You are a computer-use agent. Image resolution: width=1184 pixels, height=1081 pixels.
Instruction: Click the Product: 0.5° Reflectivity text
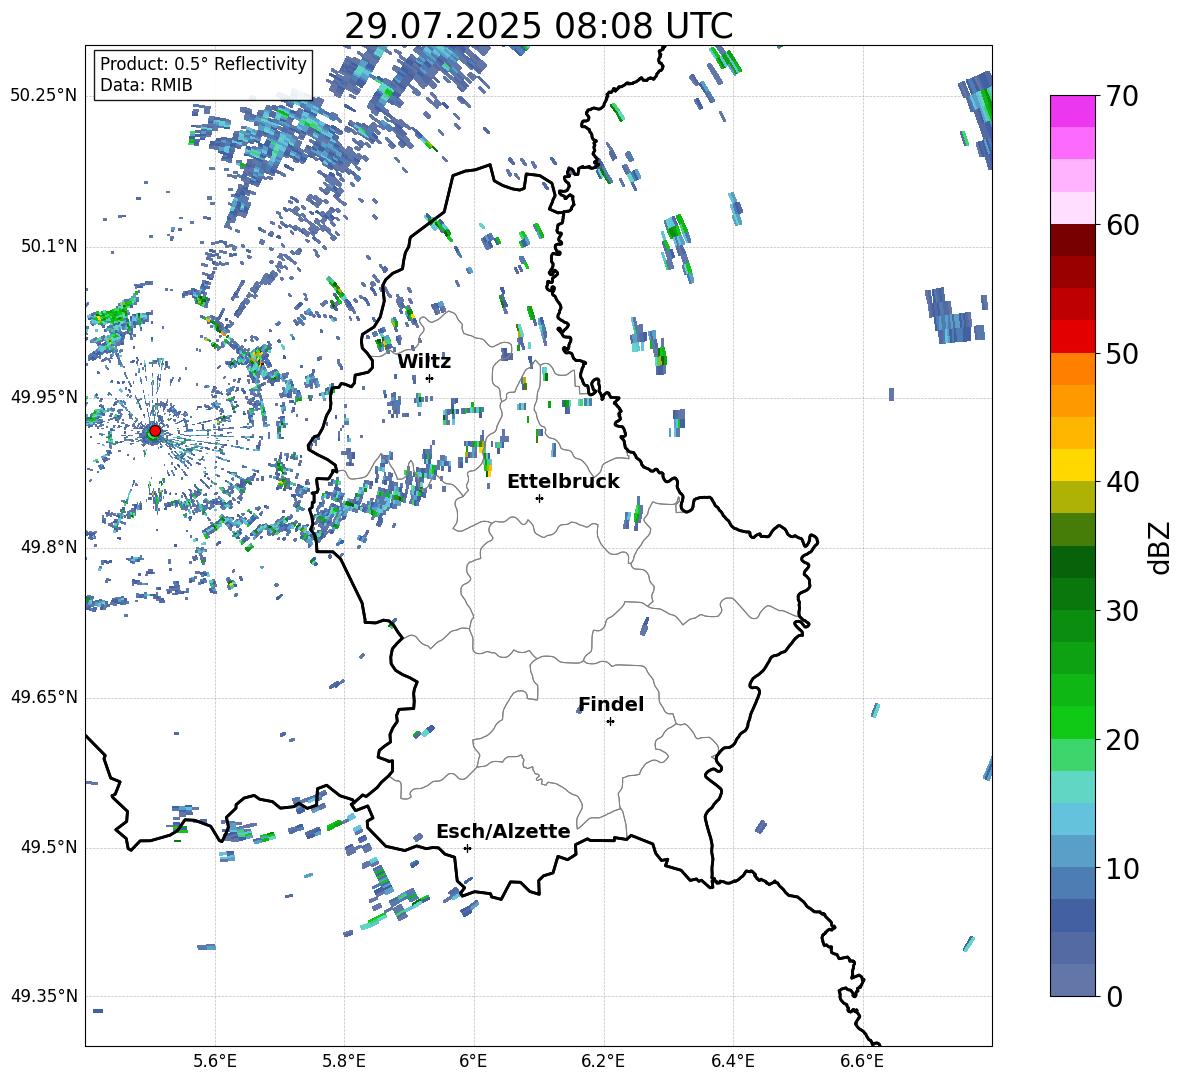click(x=203, y=63)
